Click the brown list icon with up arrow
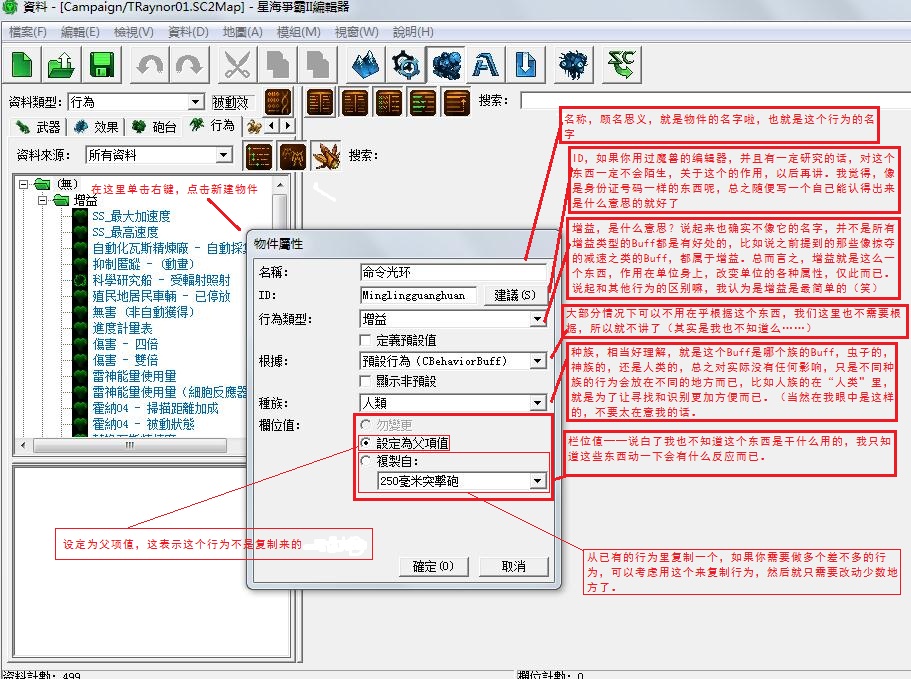Screen dimensions: 911x679 [457, 102]
